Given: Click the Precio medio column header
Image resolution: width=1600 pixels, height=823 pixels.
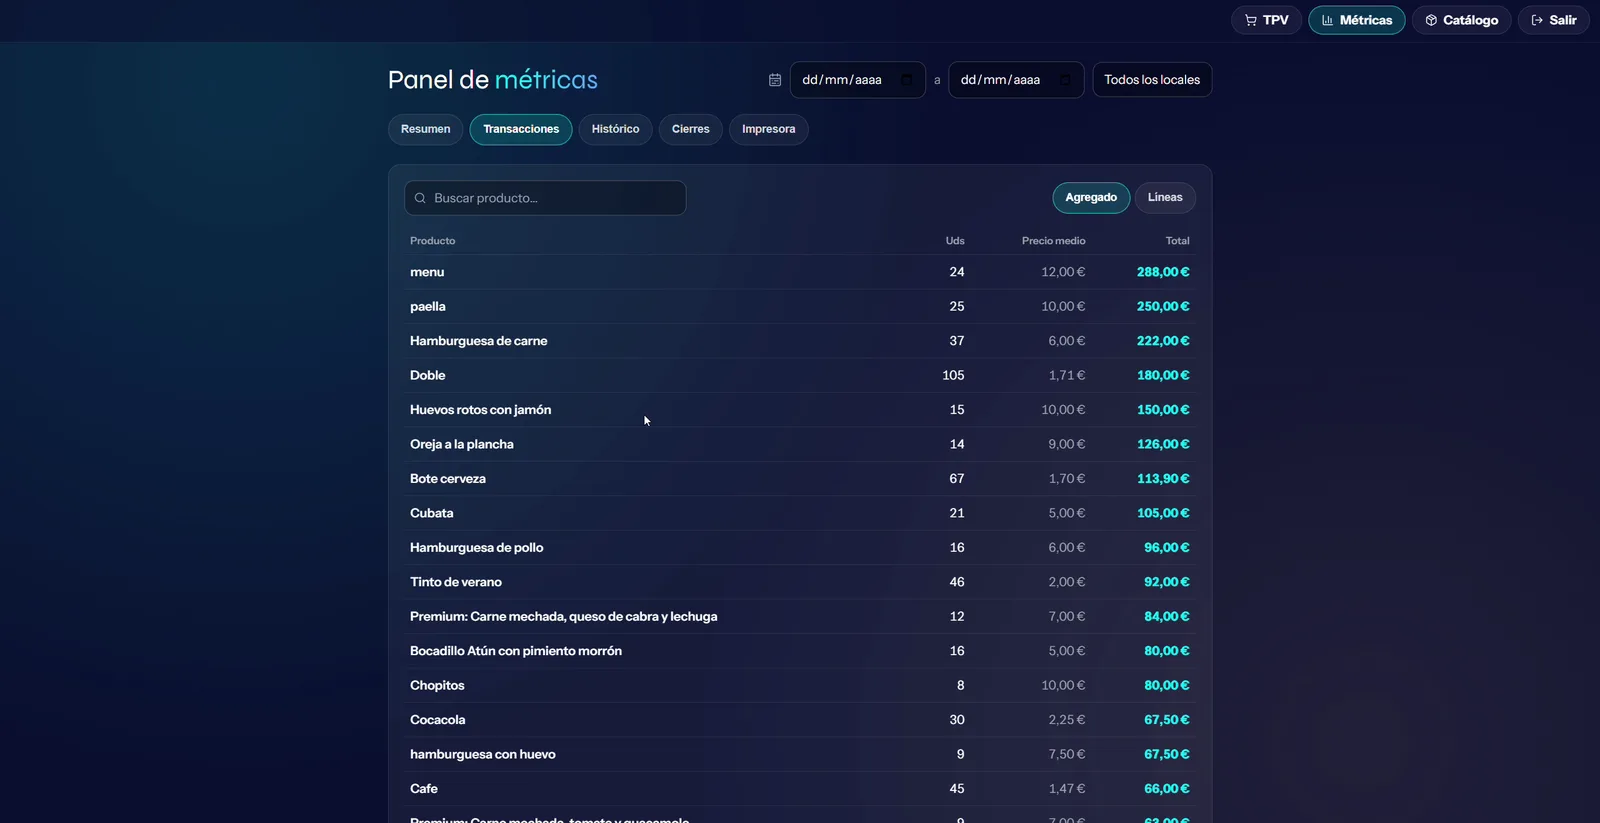Looking at the screenshot, I should coord(1053,241).
